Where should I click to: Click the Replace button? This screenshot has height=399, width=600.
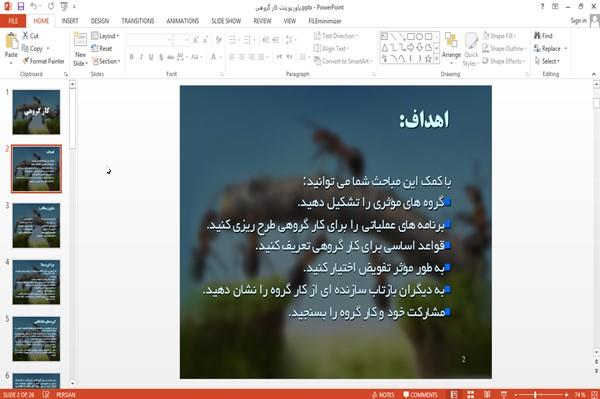click(550, 49)
